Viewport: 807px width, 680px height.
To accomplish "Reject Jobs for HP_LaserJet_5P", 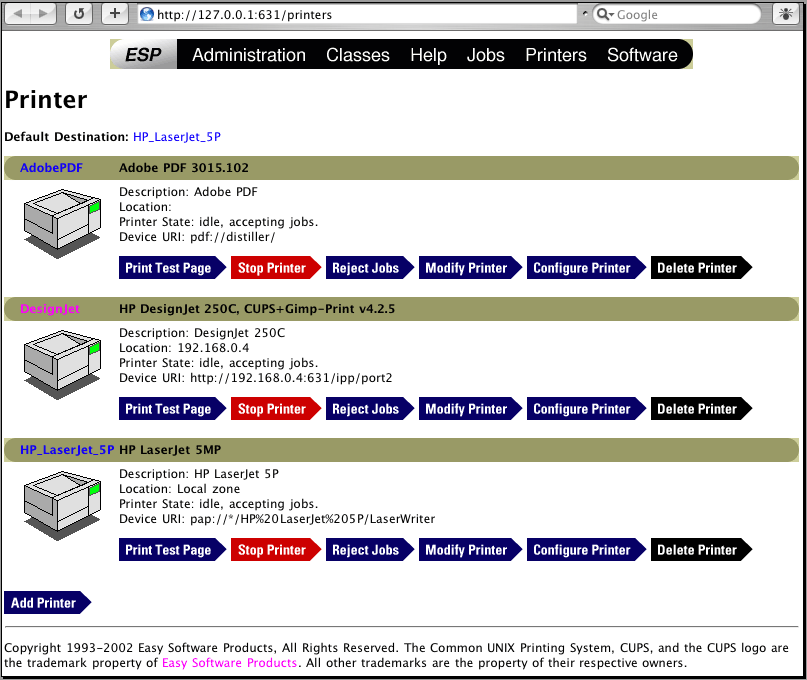I will pyautogui.click(x=369, y=550).
